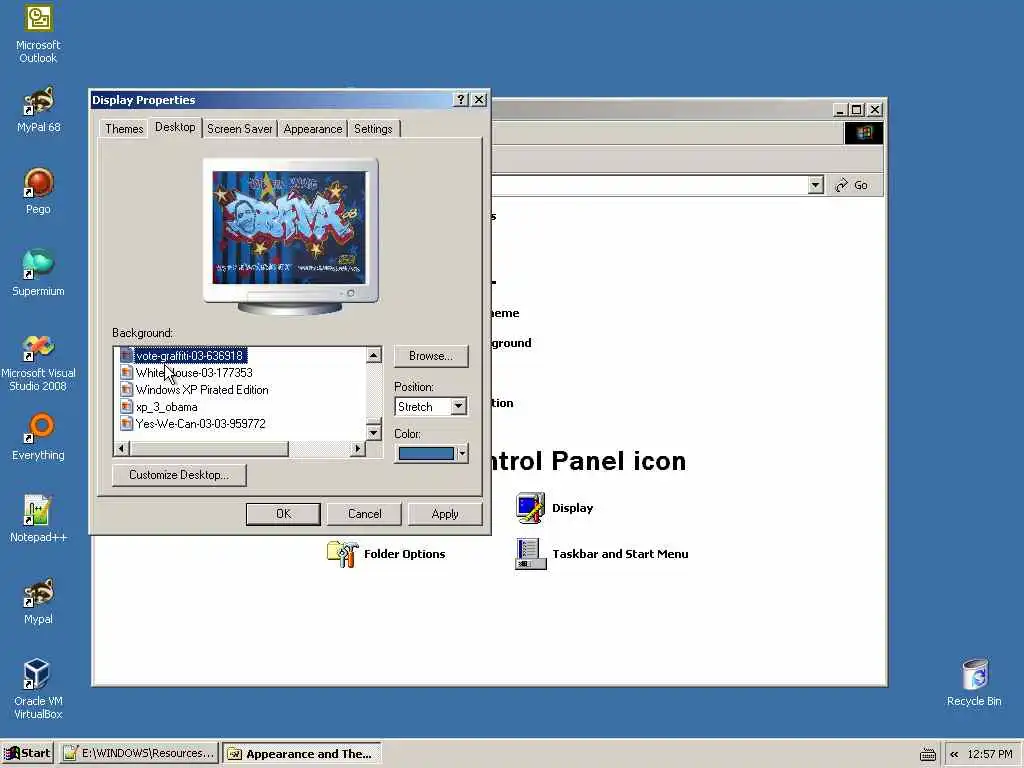Select the Recycle Bin icon

point(974,683)
